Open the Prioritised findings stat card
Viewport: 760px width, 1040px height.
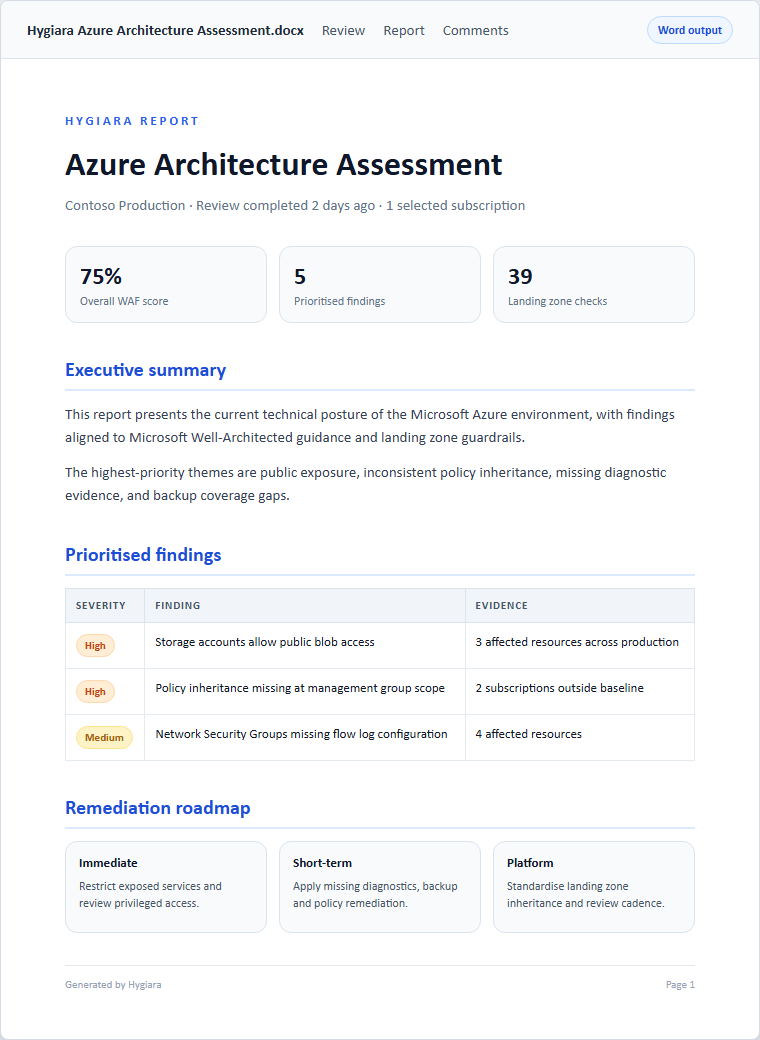point(380,285)
